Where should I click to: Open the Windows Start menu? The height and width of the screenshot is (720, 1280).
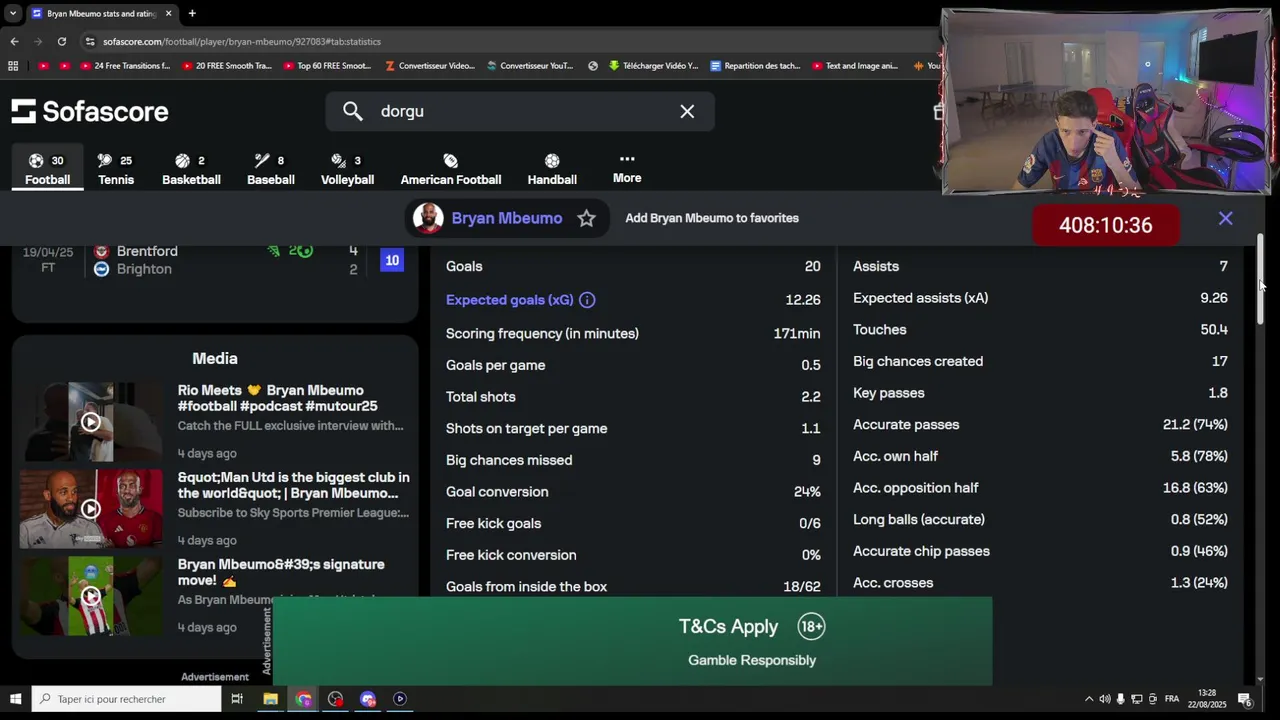pyautogui.click(x=15, y=699)
